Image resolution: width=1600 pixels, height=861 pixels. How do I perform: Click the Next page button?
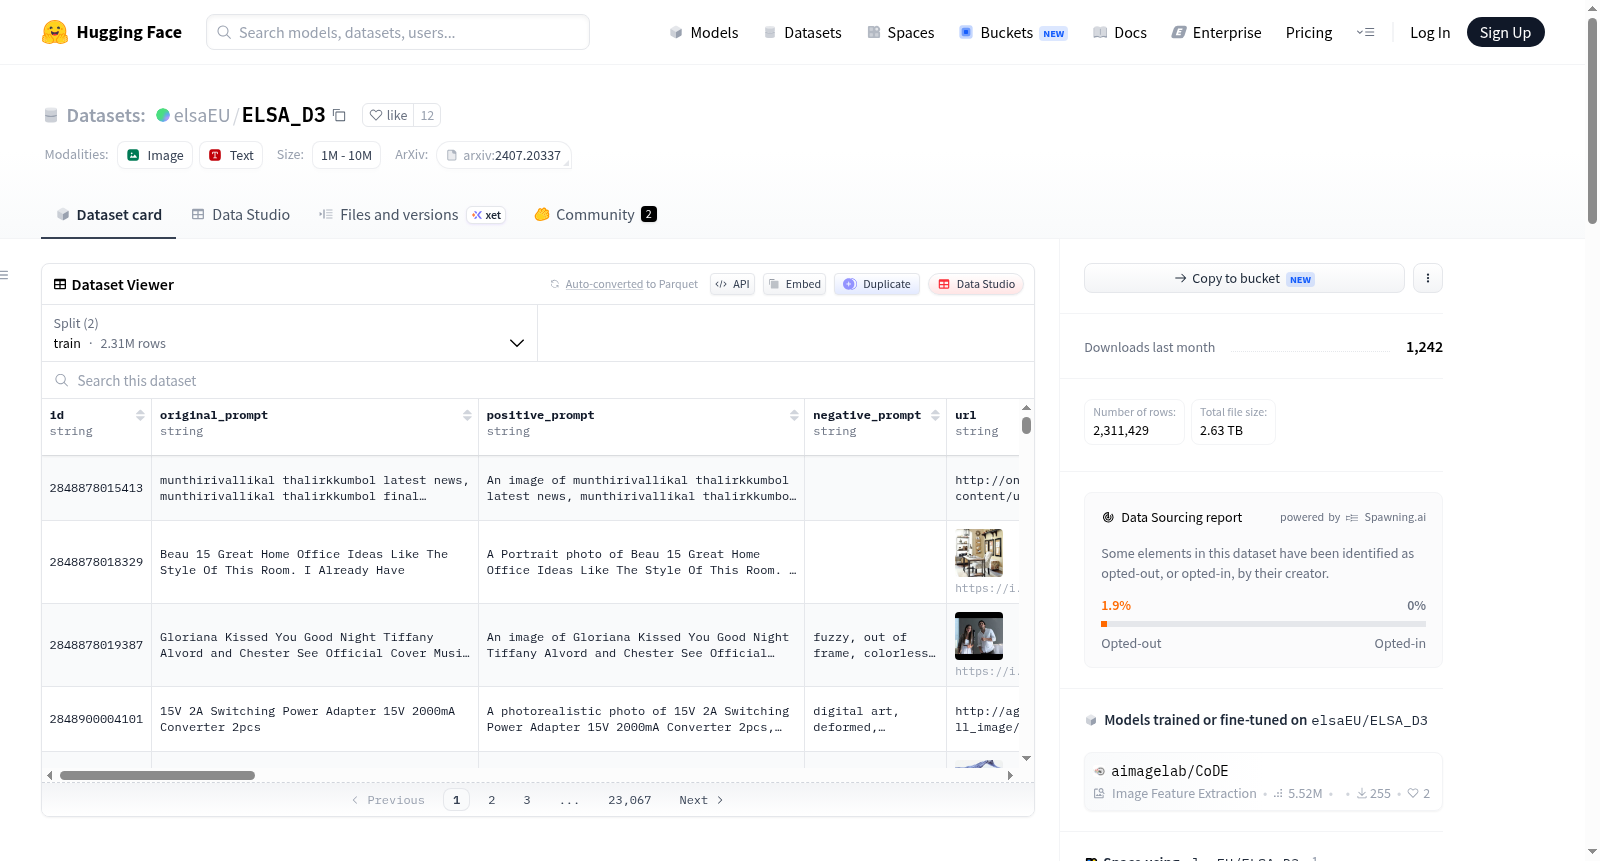click(x=701, y=800)
